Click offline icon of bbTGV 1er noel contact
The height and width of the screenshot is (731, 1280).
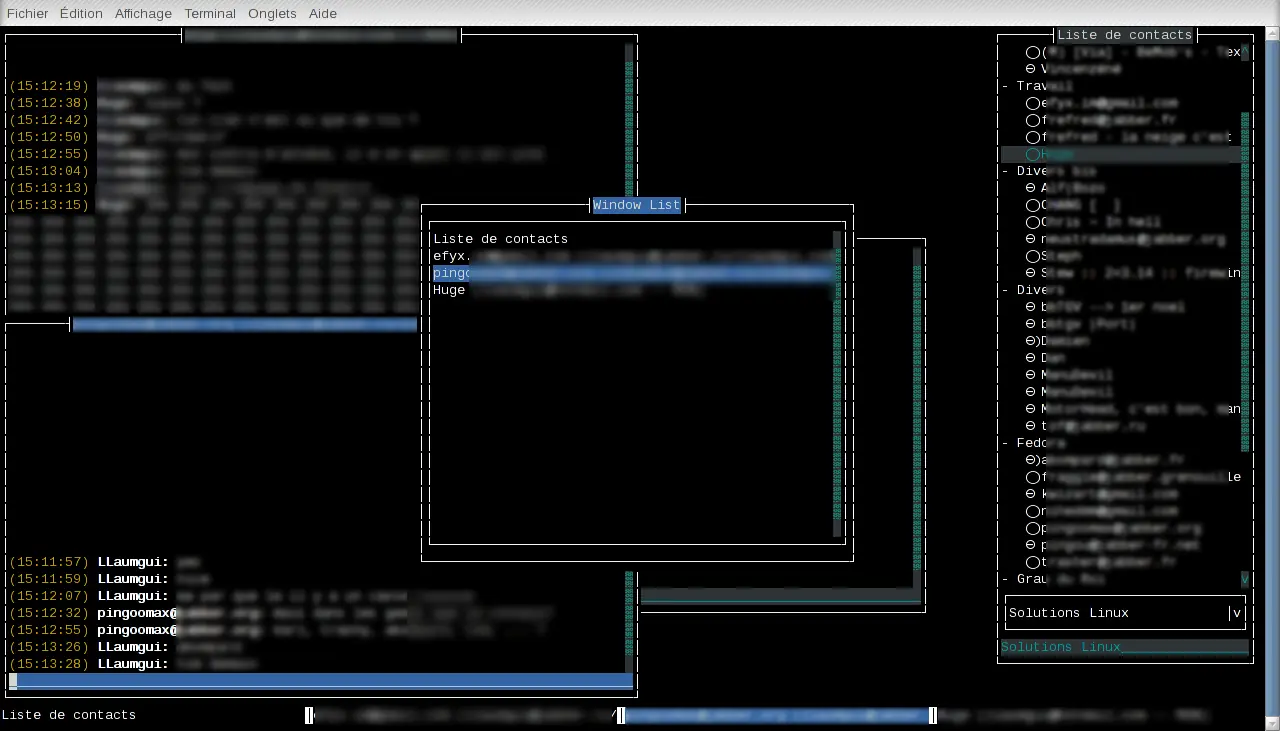(1031, 307)
